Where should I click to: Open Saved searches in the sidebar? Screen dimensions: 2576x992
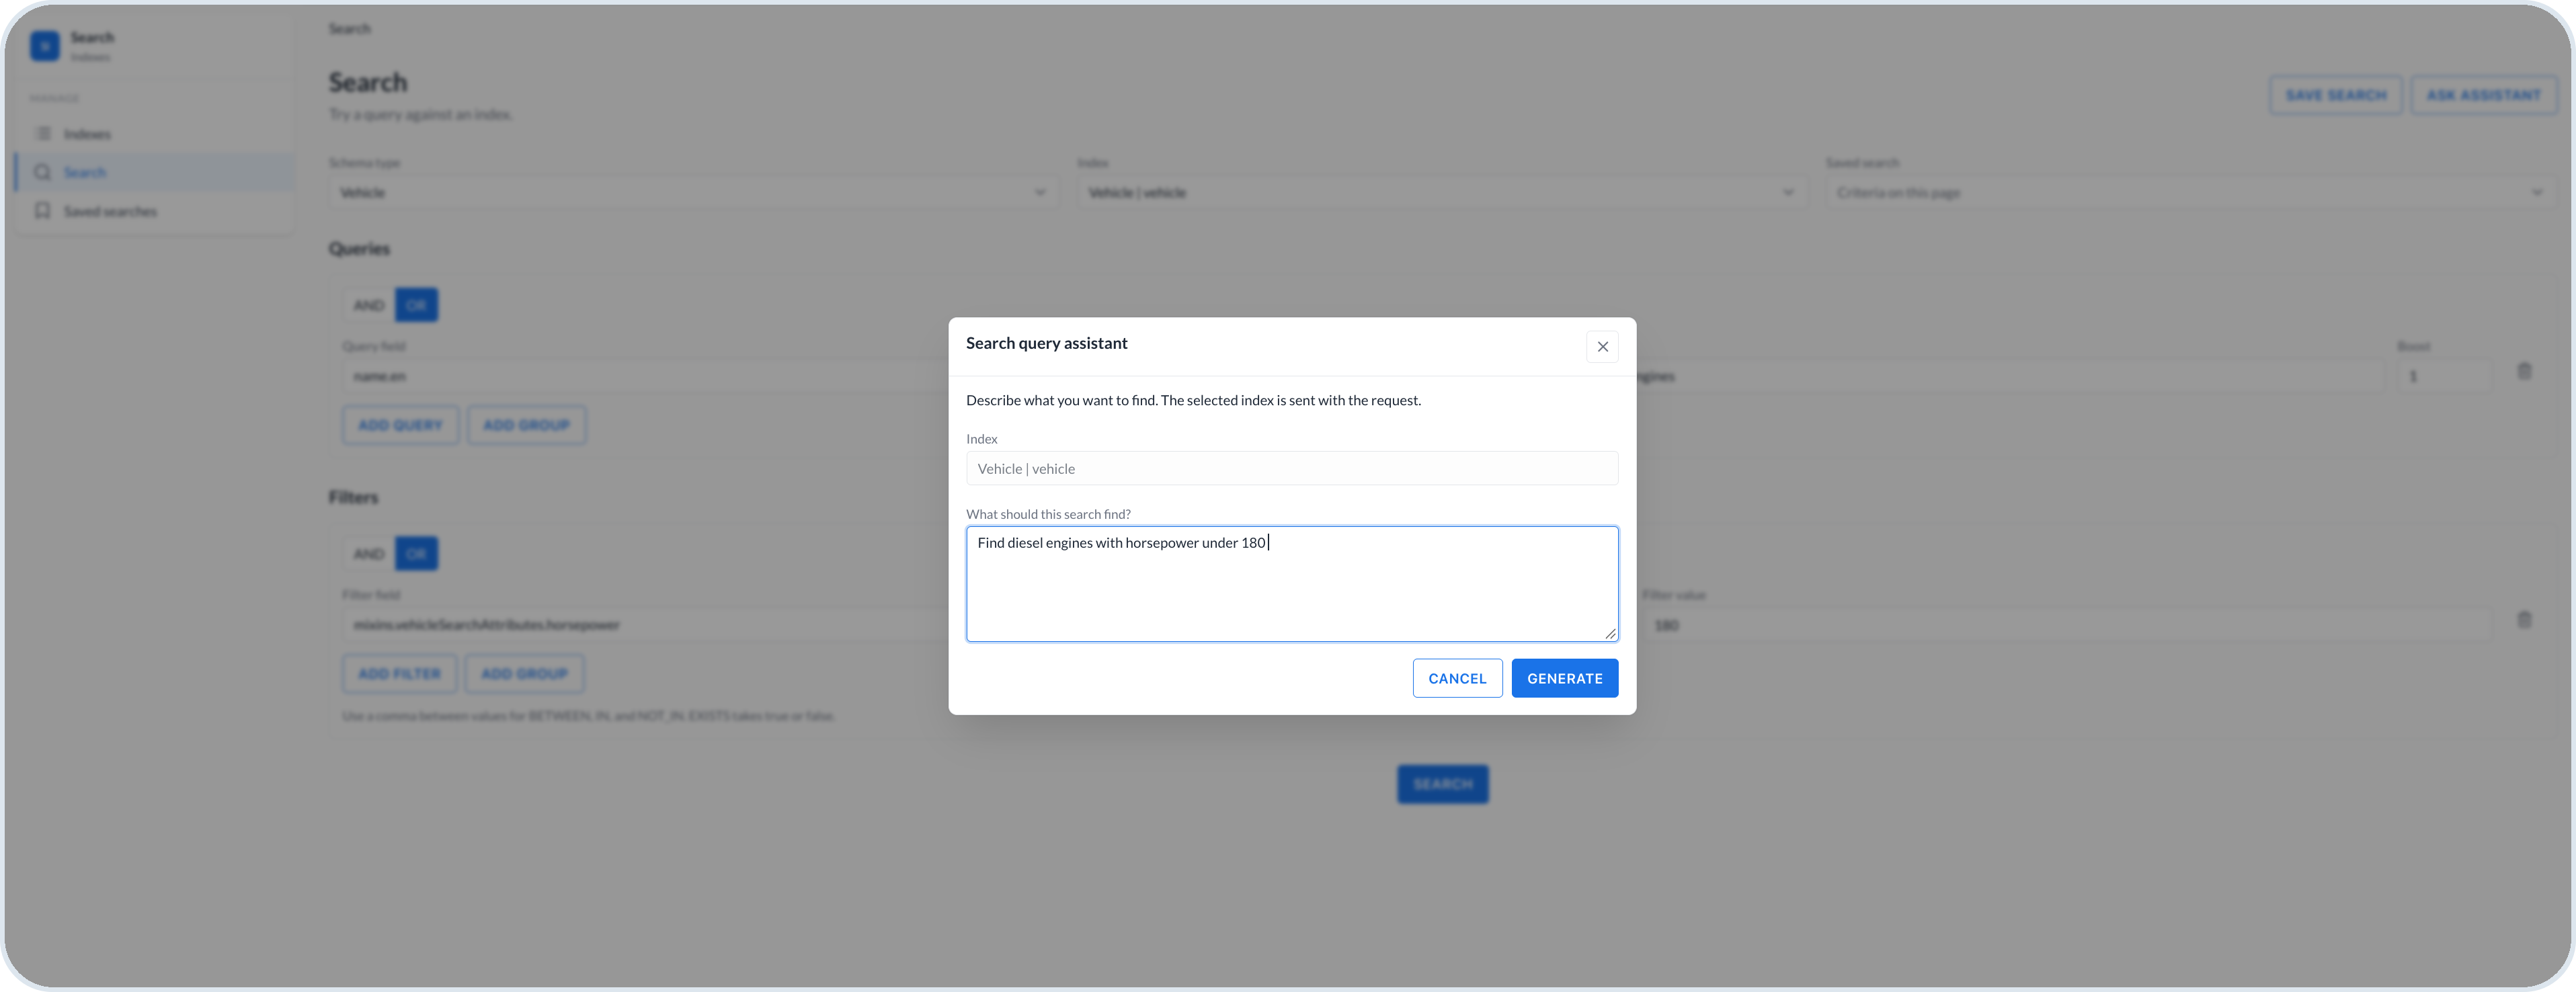click(x=155, y=211)
